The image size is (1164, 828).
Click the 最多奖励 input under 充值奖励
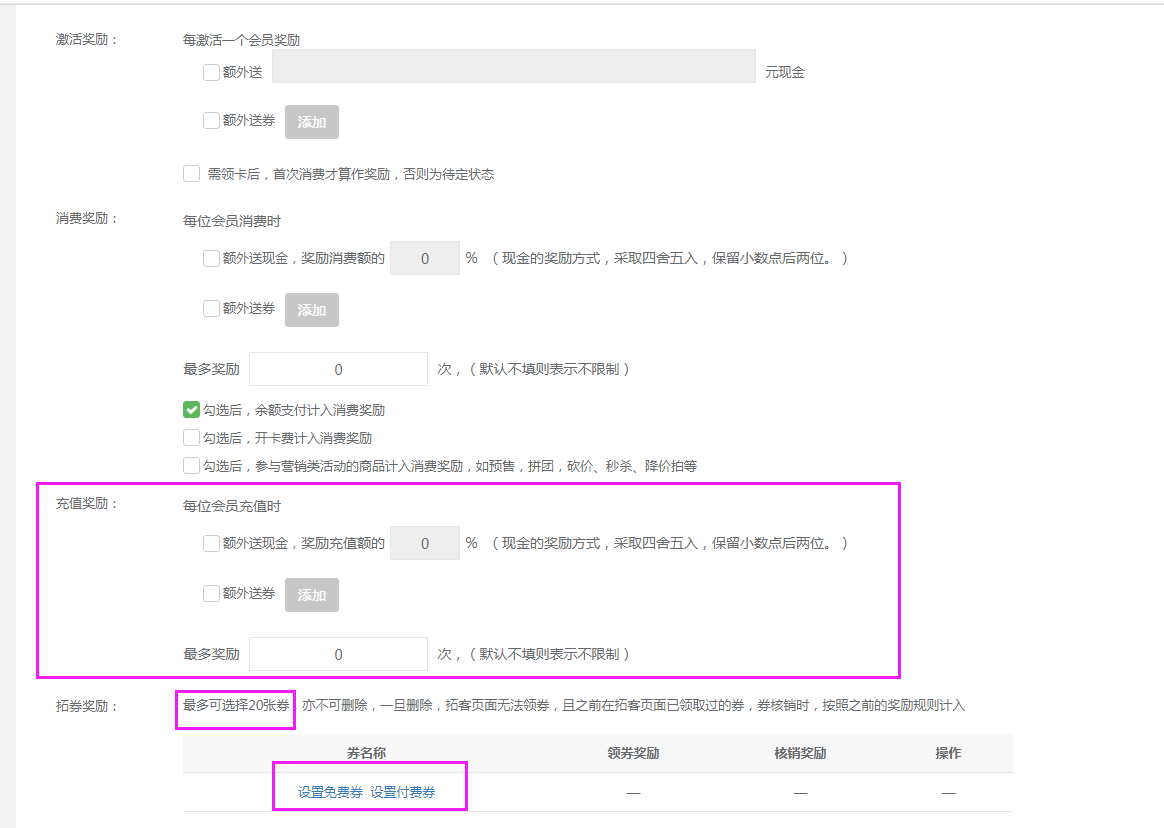338,653
